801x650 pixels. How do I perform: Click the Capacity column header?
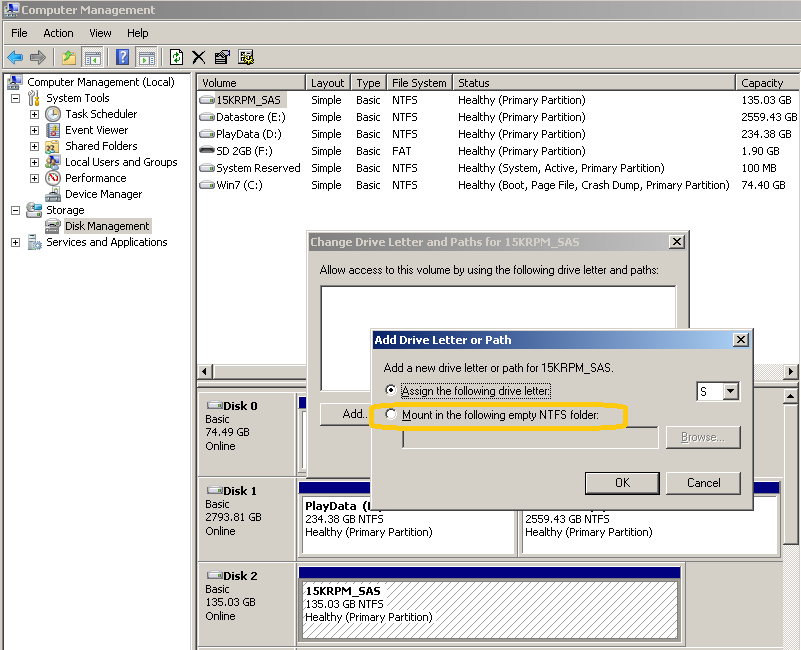pos(762,83)
